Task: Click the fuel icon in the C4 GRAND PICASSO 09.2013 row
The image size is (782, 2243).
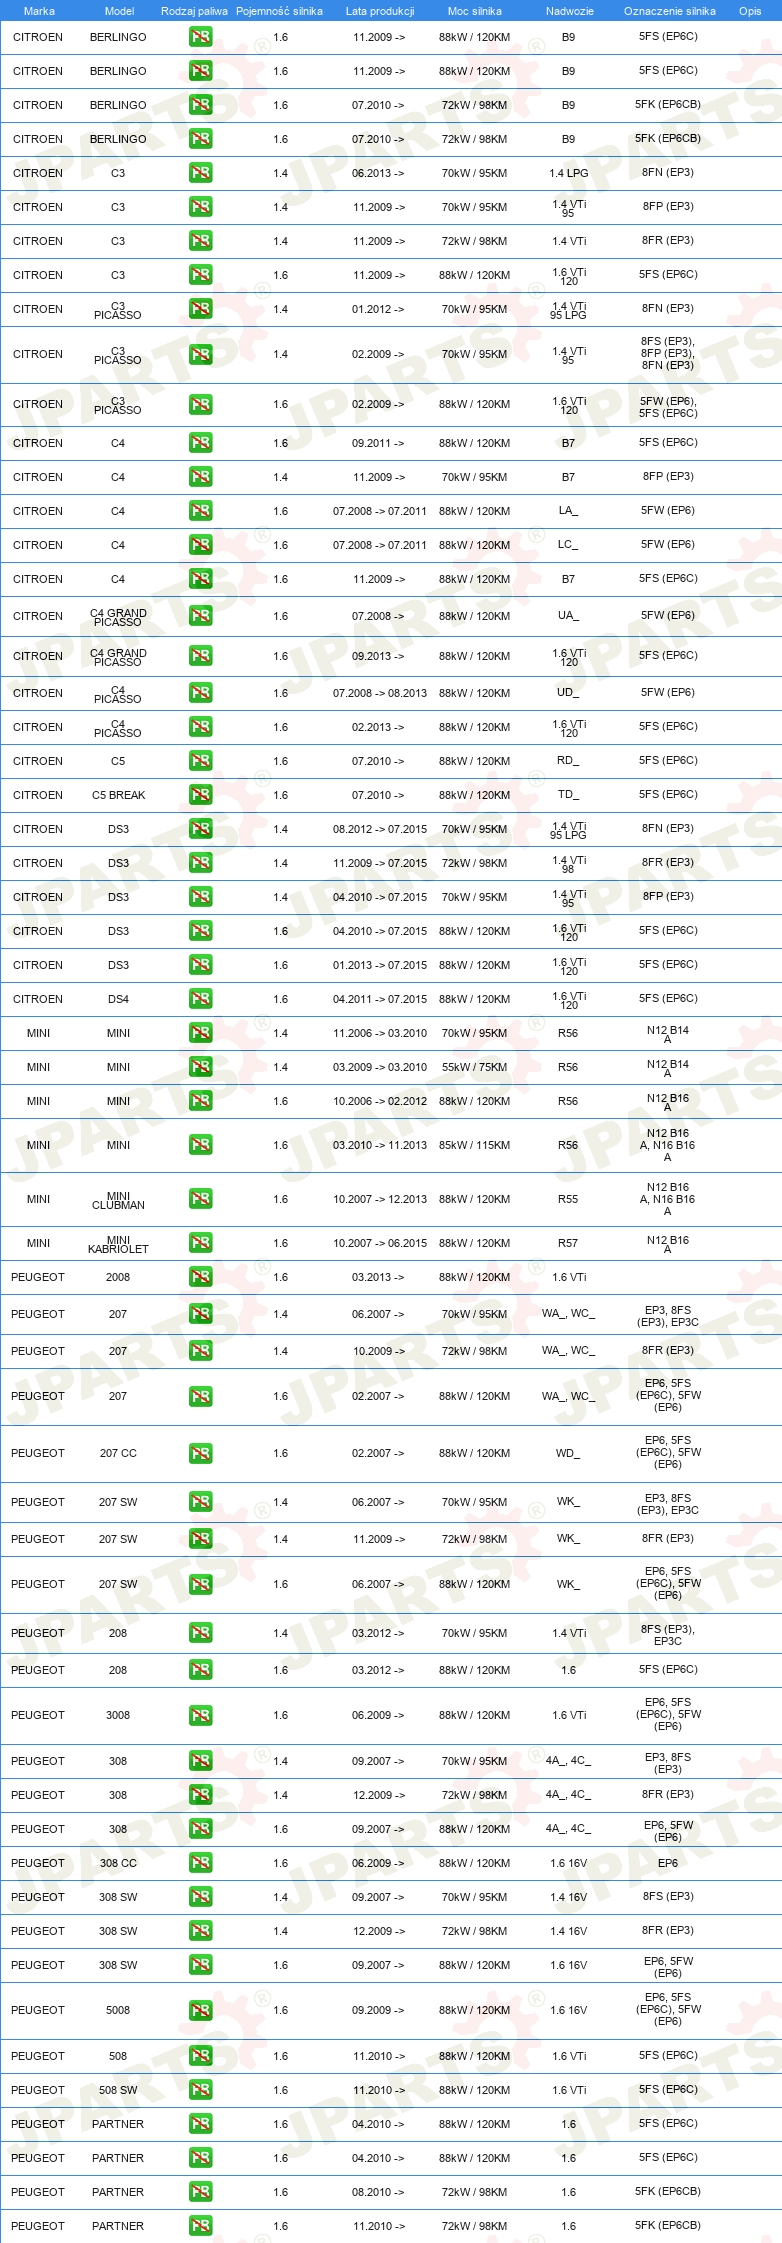Action: (200, 656)
